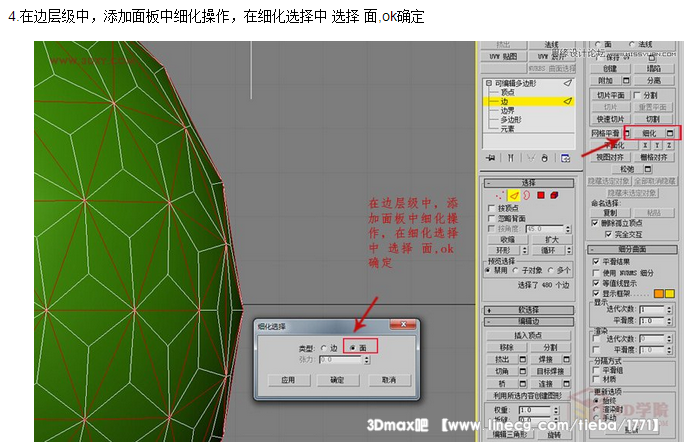Toggle 等值线显示 checkbox
Image resolution: width=688 pixels, height=442 pixels.
click(x=596, y=283)
